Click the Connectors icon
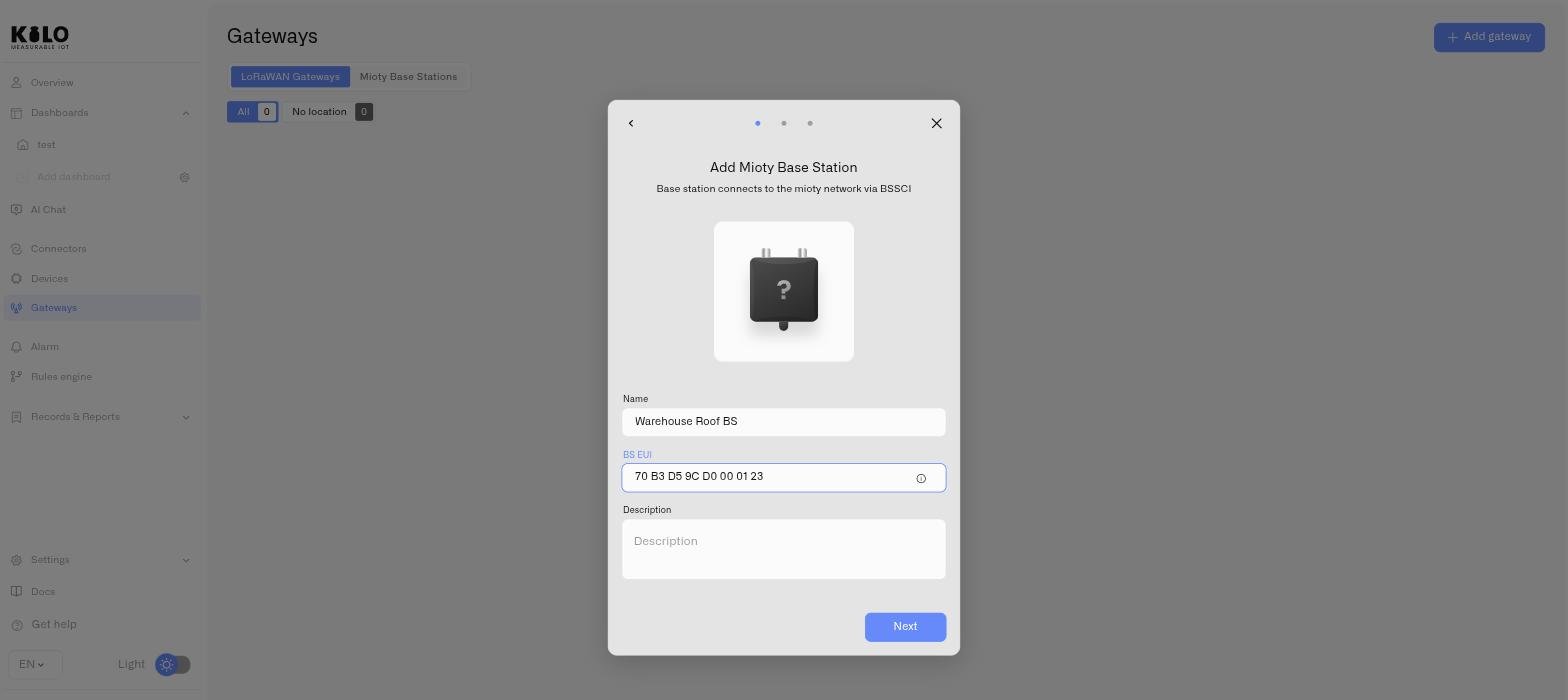This screenshot has height=700, width=1568. [16, 249]
